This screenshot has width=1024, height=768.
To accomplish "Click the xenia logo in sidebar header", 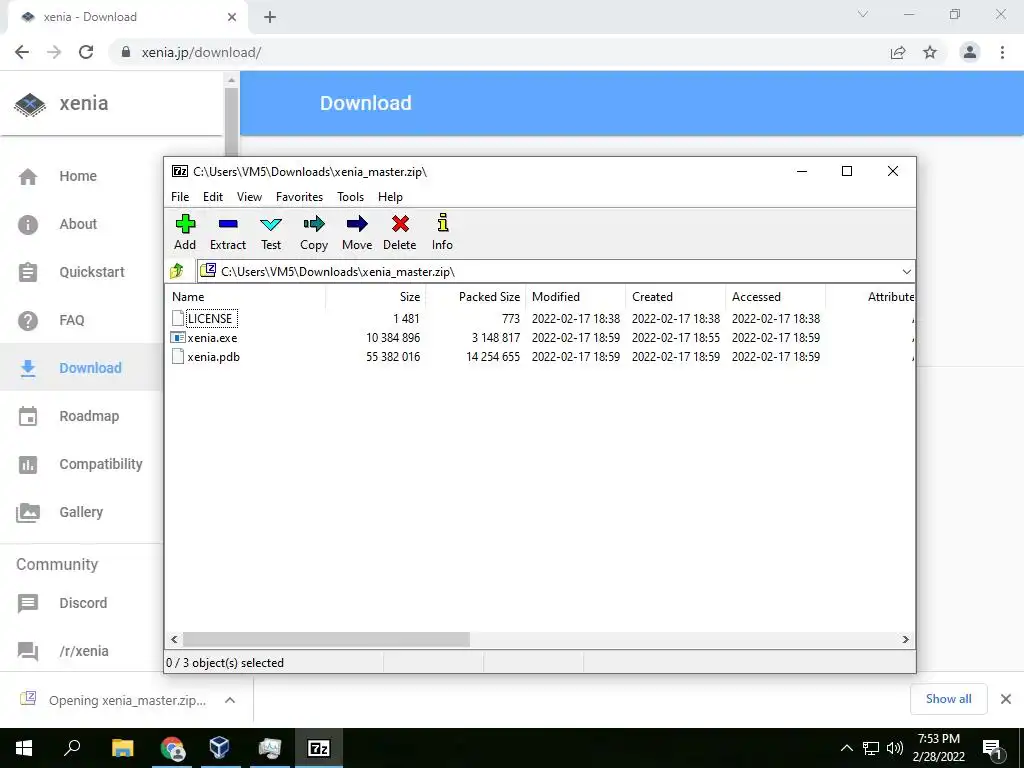I will [x=30, y=104].
